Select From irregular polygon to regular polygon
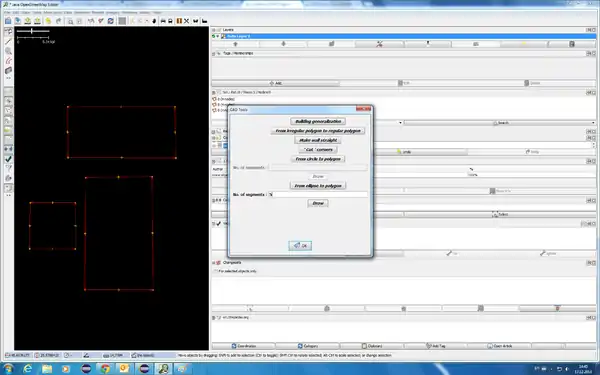This screenshot has width=600, height=375. 318,131
